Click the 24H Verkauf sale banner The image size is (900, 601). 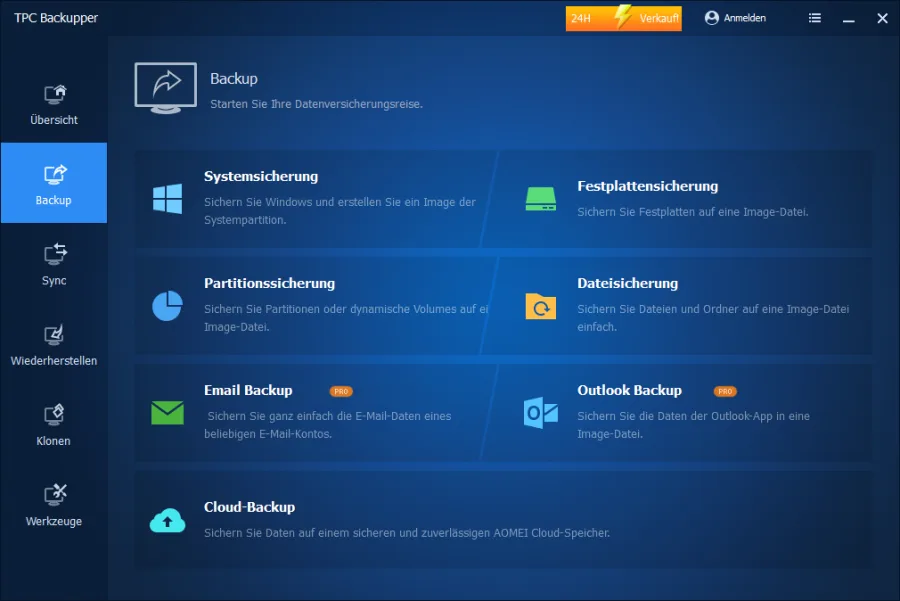[623, 18]
